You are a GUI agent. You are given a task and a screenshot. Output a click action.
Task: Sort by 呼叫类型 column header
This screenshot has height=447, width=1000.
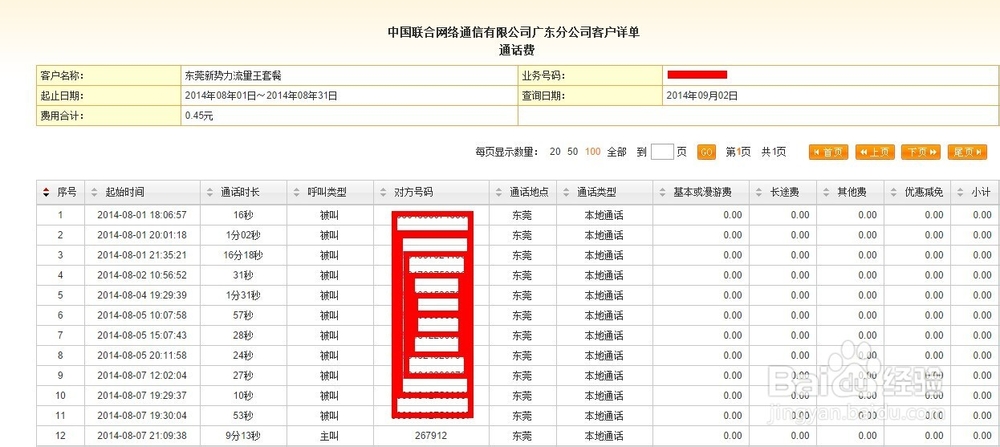pyautogui.click(x=330, y=192)
